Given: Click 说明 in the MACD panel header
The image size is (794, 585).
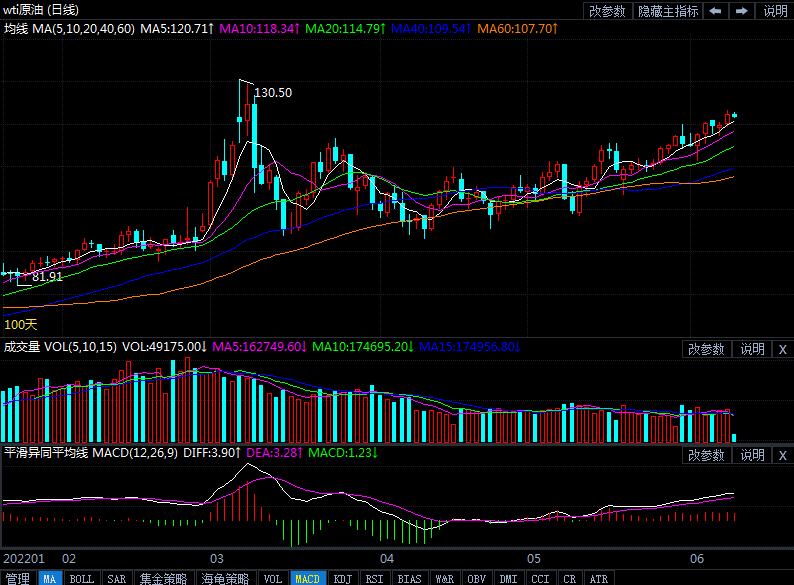Looking at the screenshot, I should pyautogui.click(x=752, y=455).
